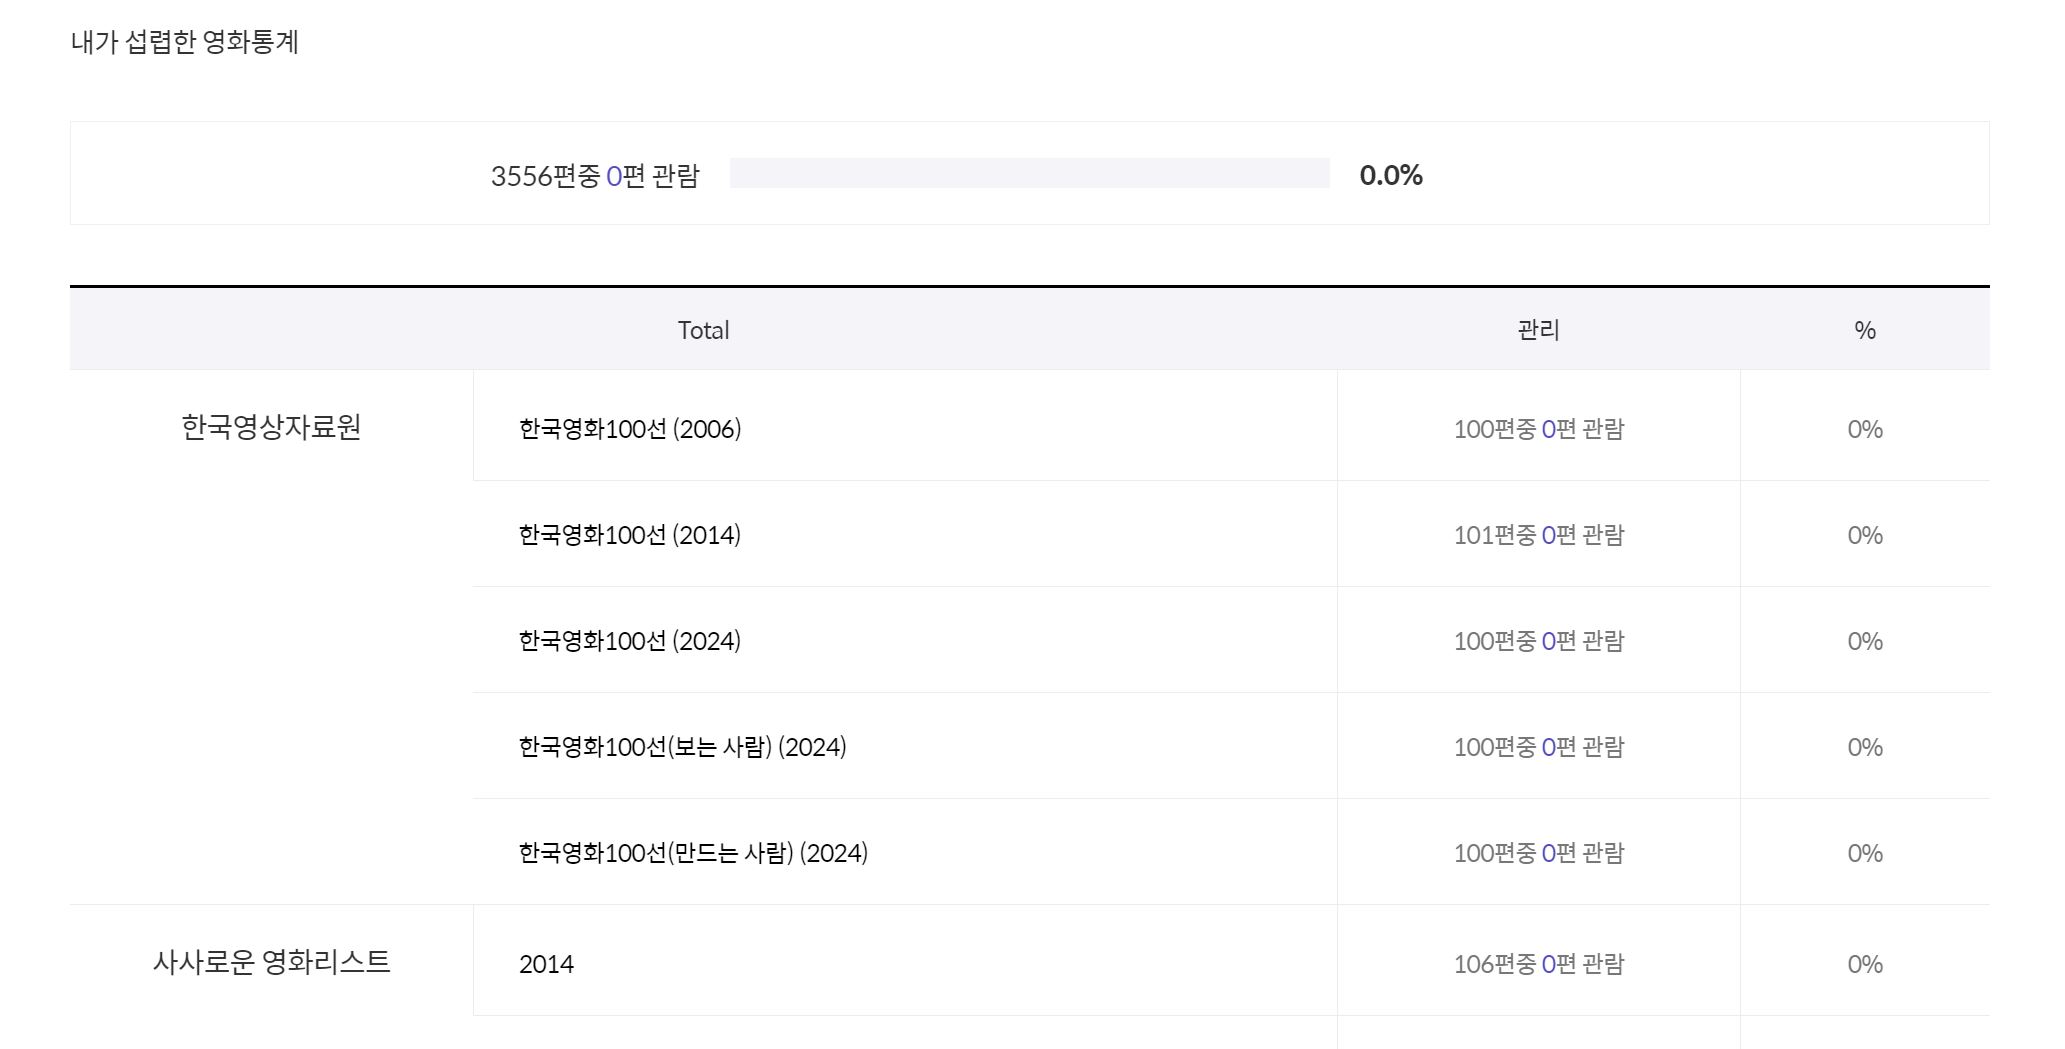Open the 한국영화100선 (2024) list
This screenshot has width=2065, height=1049.
pos(630,641)
